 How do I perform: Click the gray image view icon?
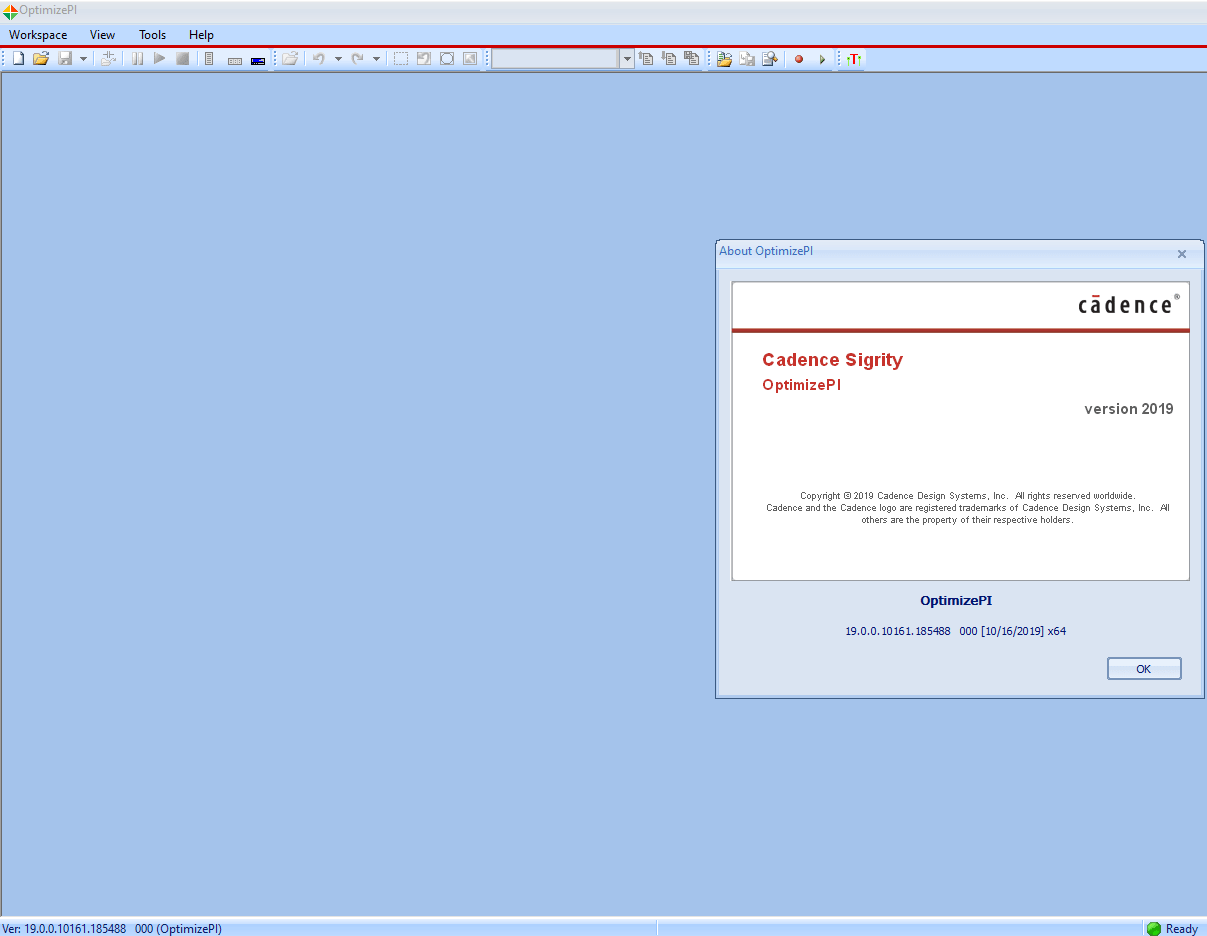point(470,59)
